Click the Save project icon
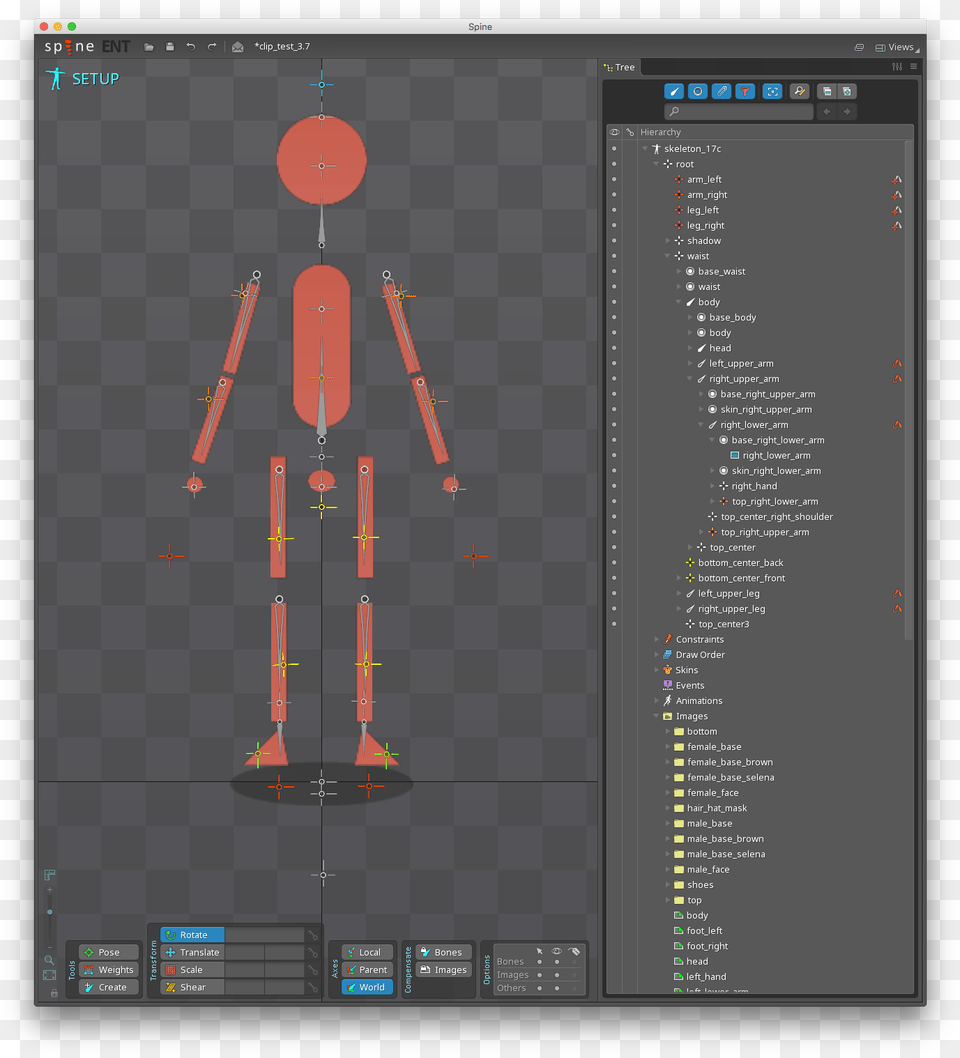The width and height of the screenshot is (960, 1058). [170, 46]
